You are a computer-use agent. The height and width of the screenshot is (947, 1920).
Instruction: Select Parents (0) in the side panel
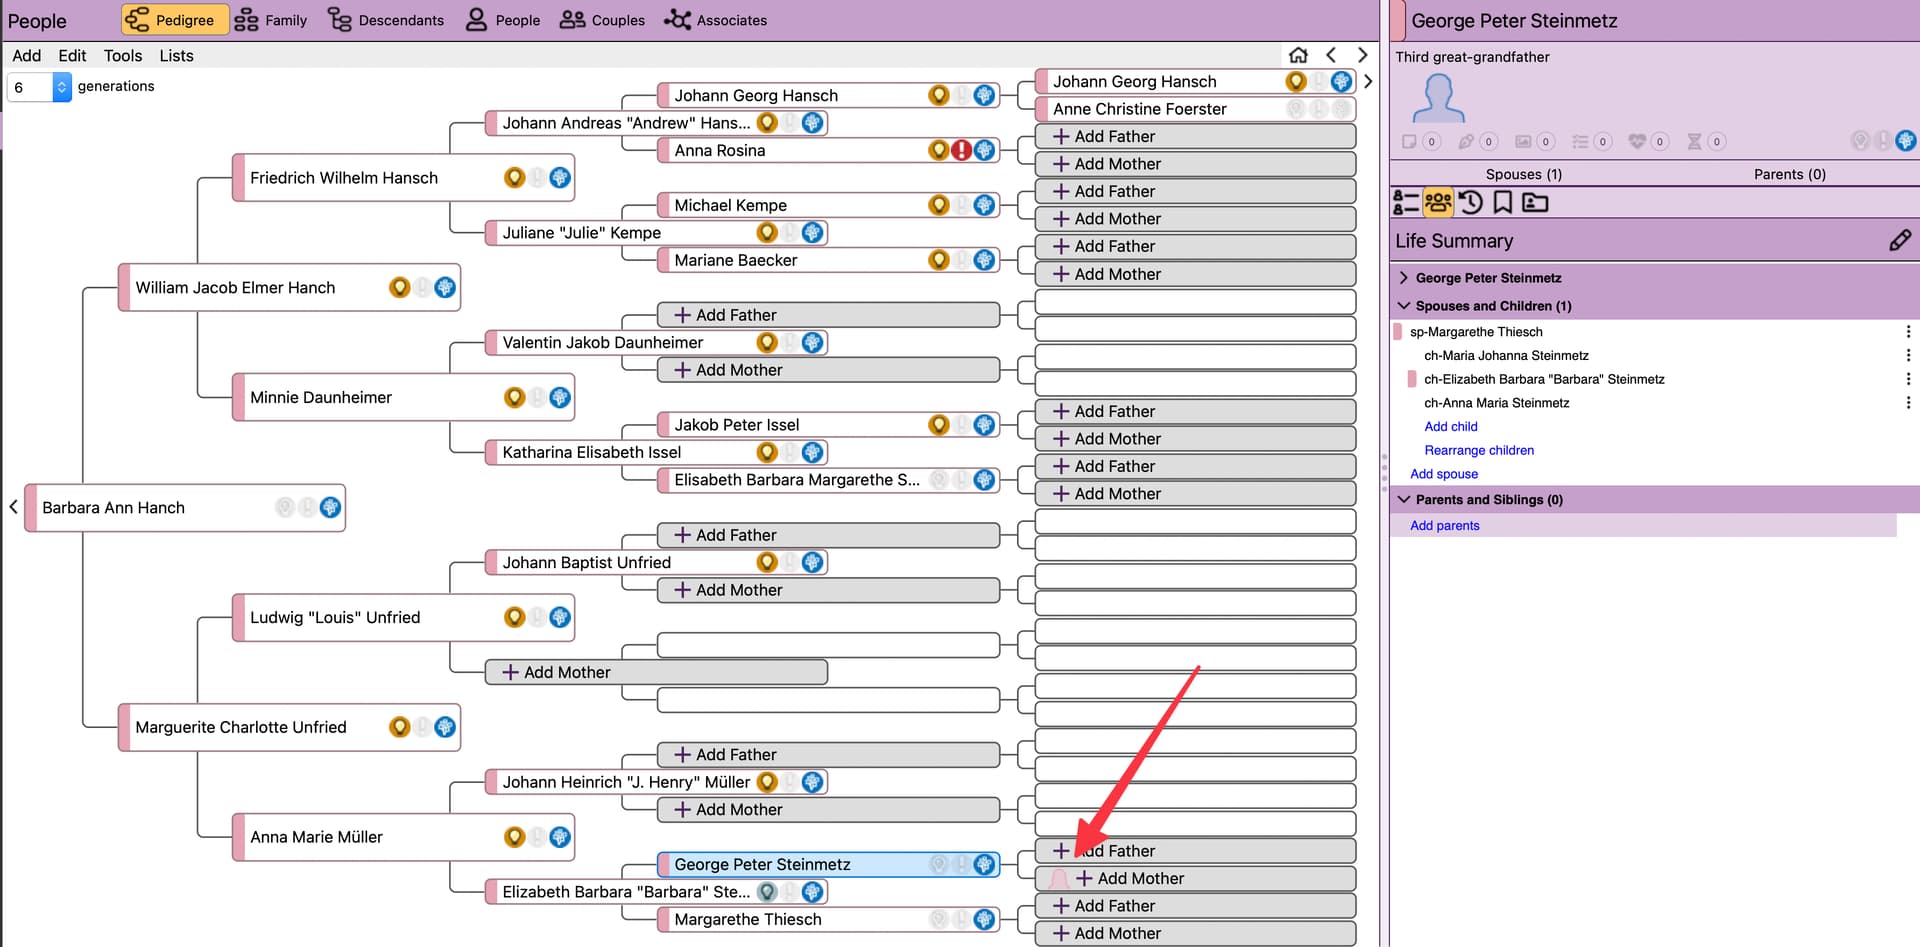click(1789, 174)
